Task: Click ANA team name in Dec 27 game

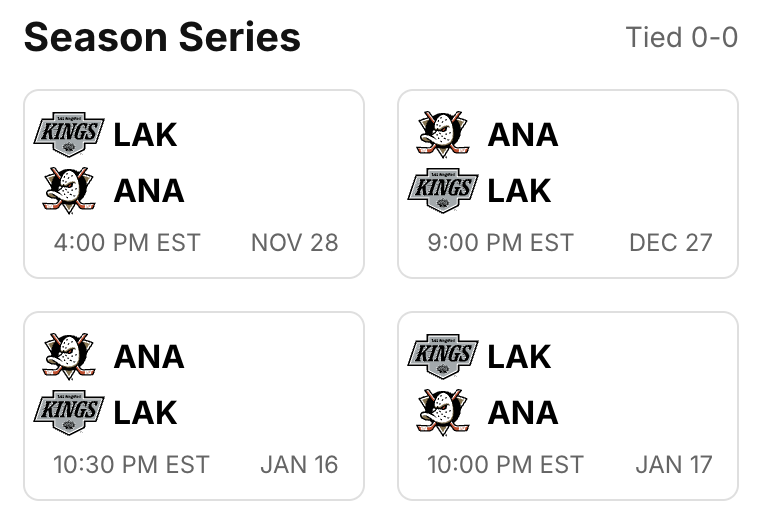Action: (522, 134)
